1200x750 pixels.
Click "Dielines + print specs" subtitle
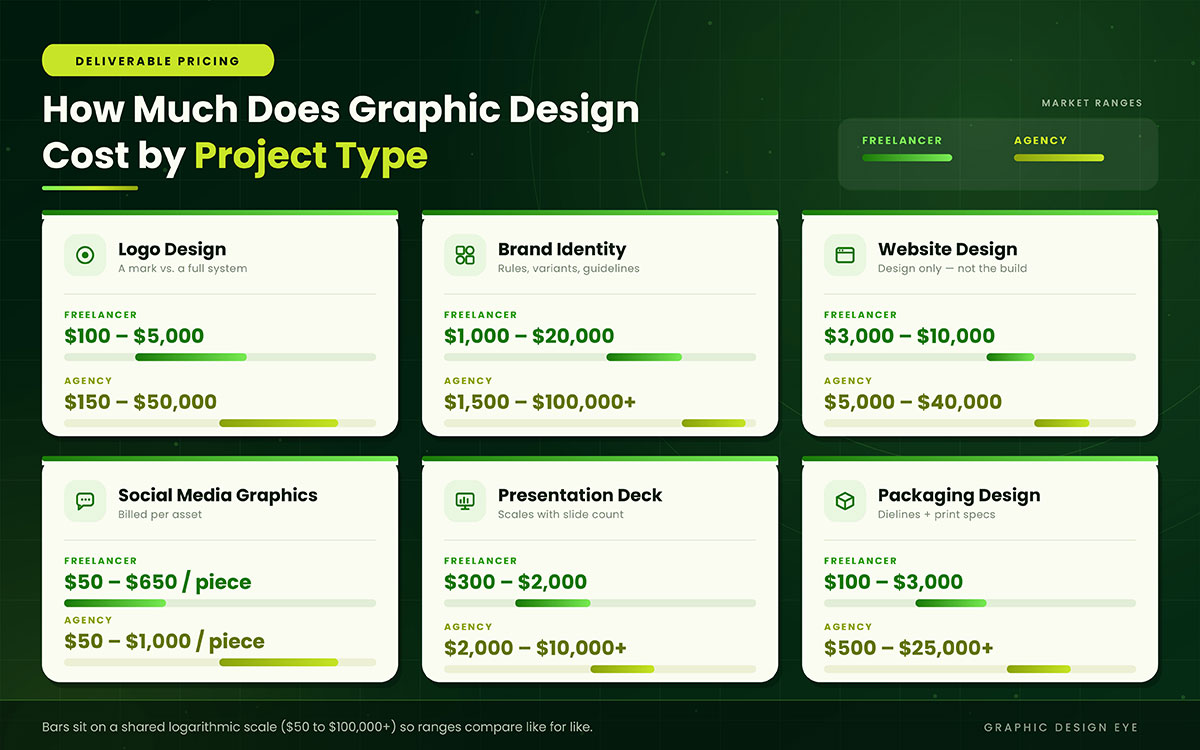pos(937,515)
